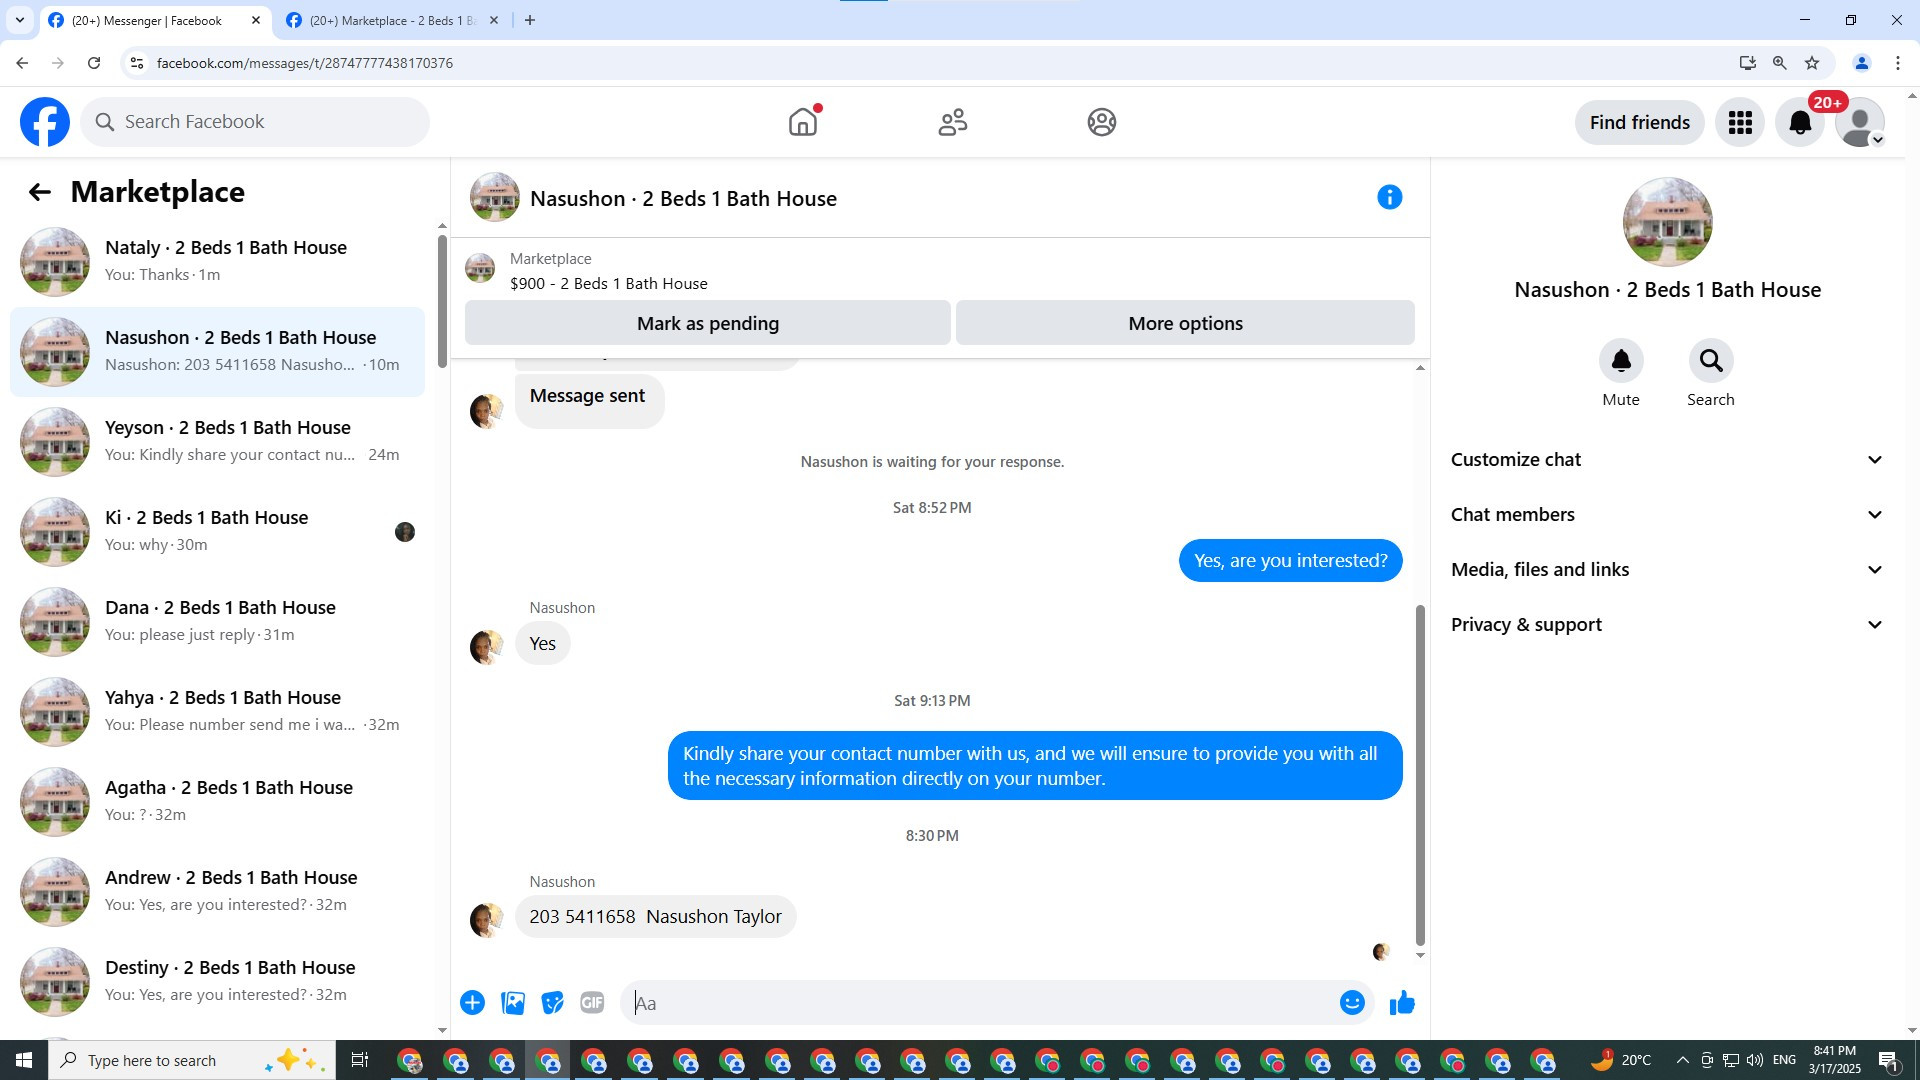Click Nasushon's avatar beside the phone number message
This screenshot has width=1920, height=1080.
[487, 919]
